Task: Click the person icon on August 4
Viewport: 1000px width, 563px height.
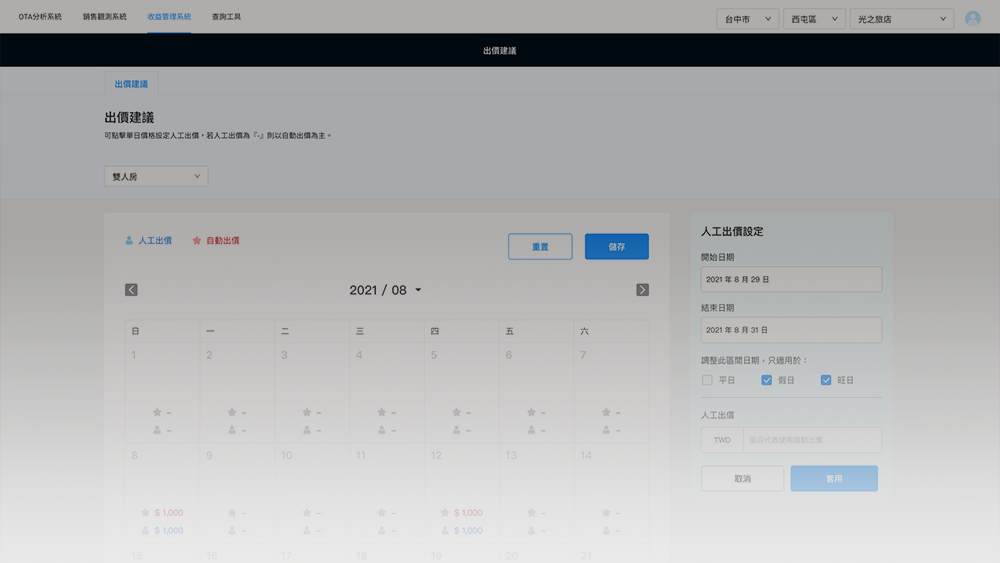Action: [381, 430]
